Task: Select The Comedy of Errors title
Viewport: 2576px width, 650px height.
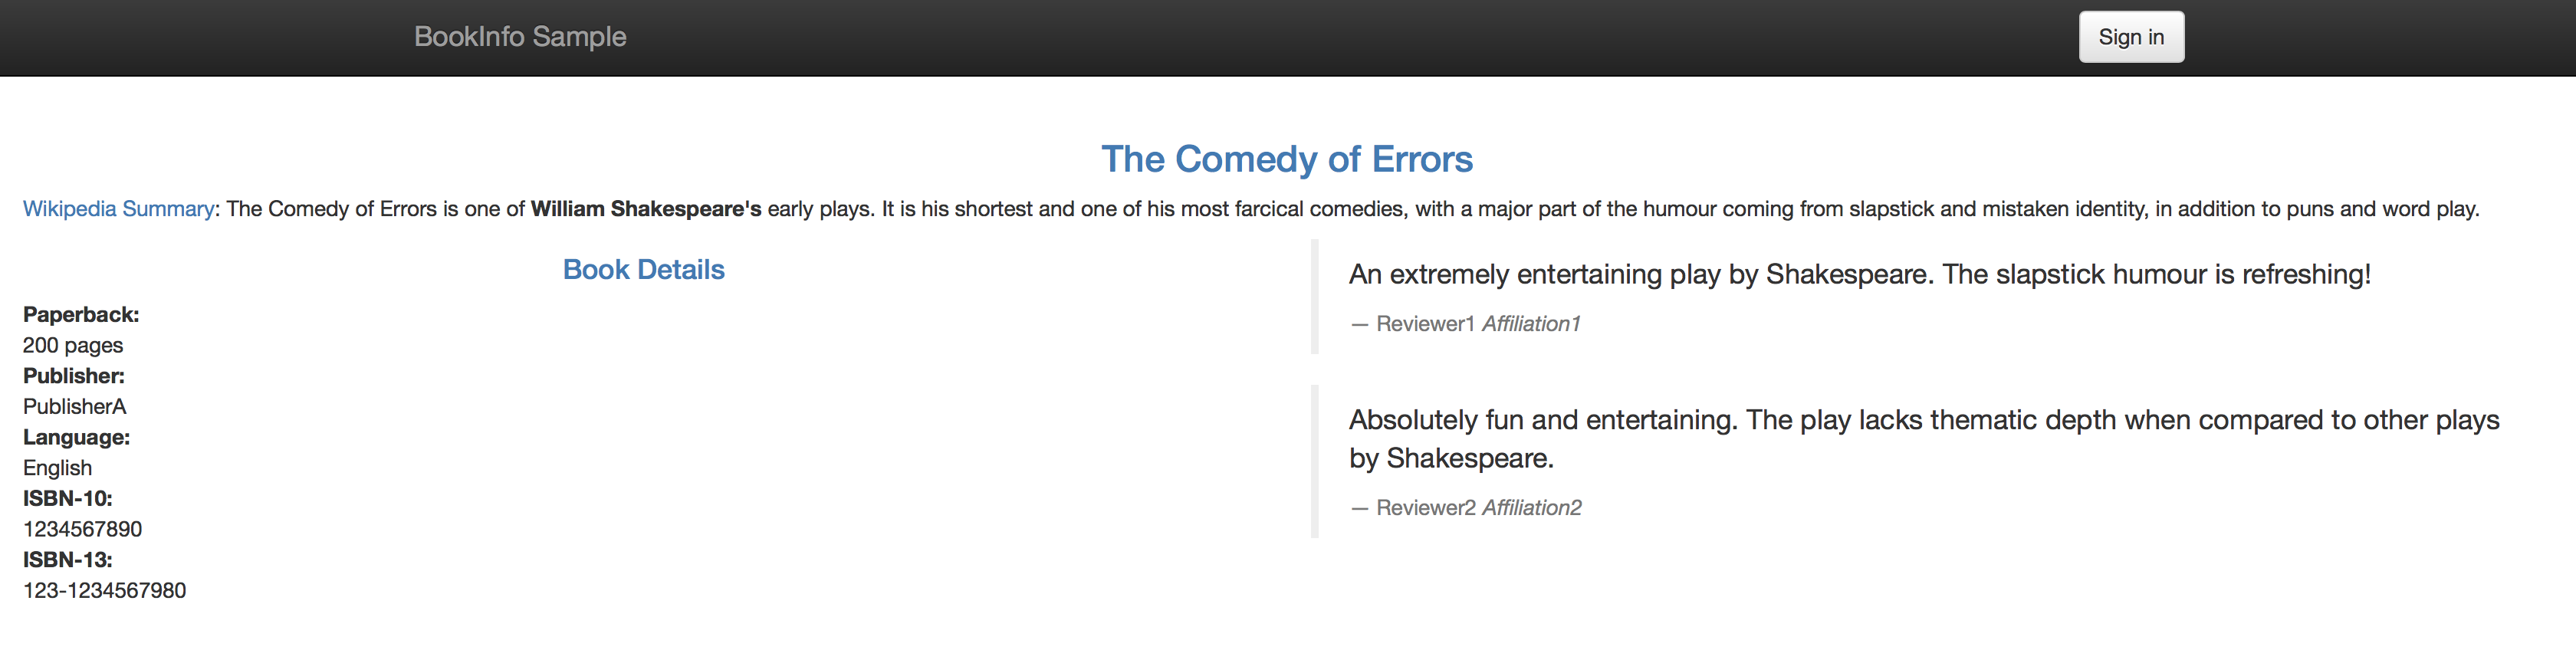Action: [x=1287, y=159]
